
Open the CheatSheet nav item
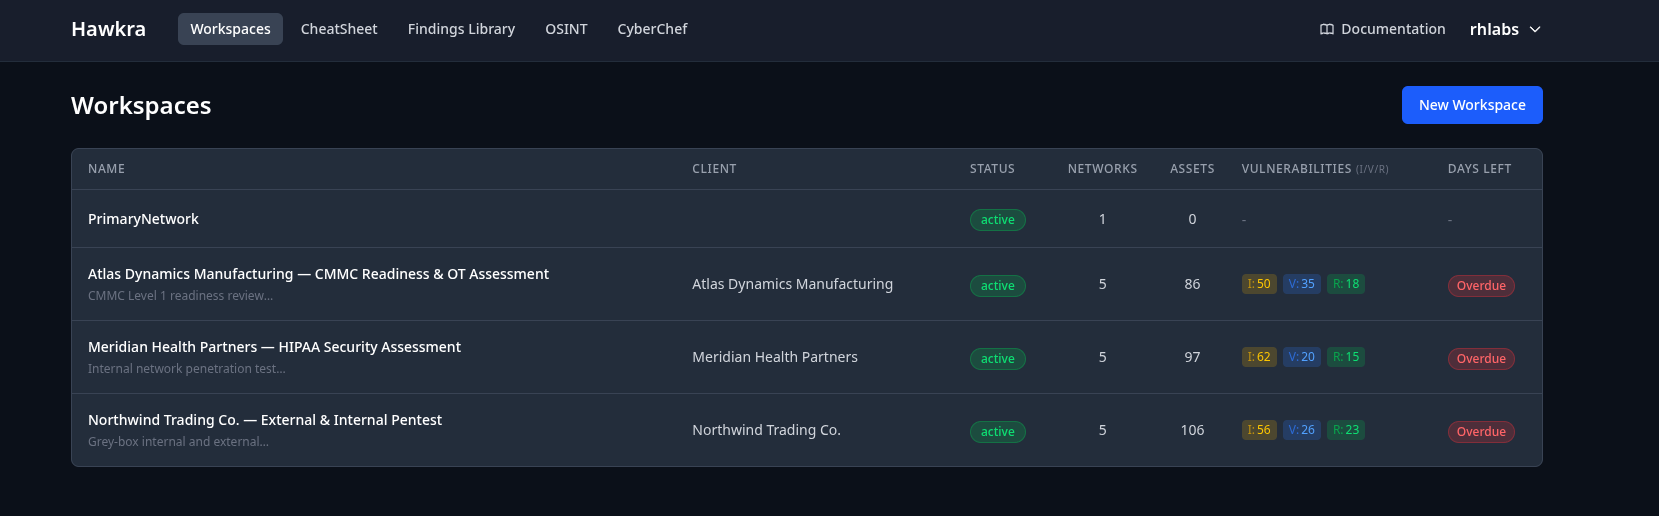pyautogui.click(x=339, y=29)
